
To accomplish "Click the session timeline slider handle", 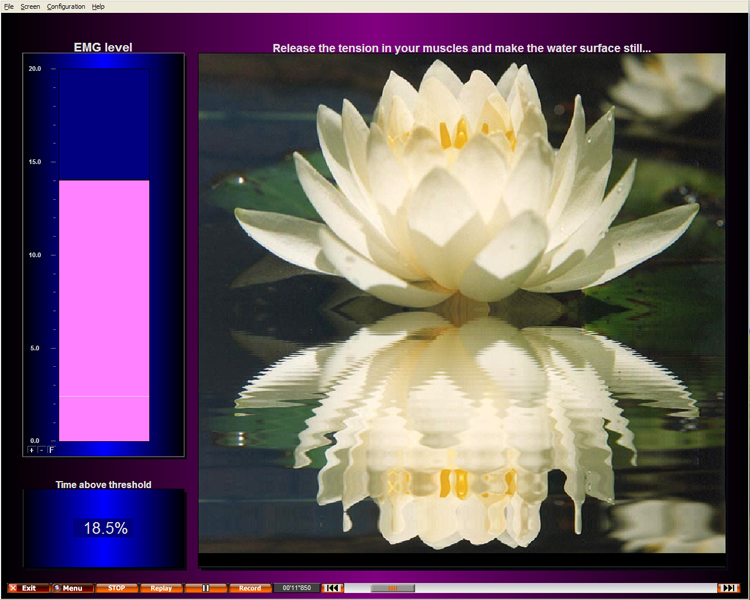I will [392, 588].
